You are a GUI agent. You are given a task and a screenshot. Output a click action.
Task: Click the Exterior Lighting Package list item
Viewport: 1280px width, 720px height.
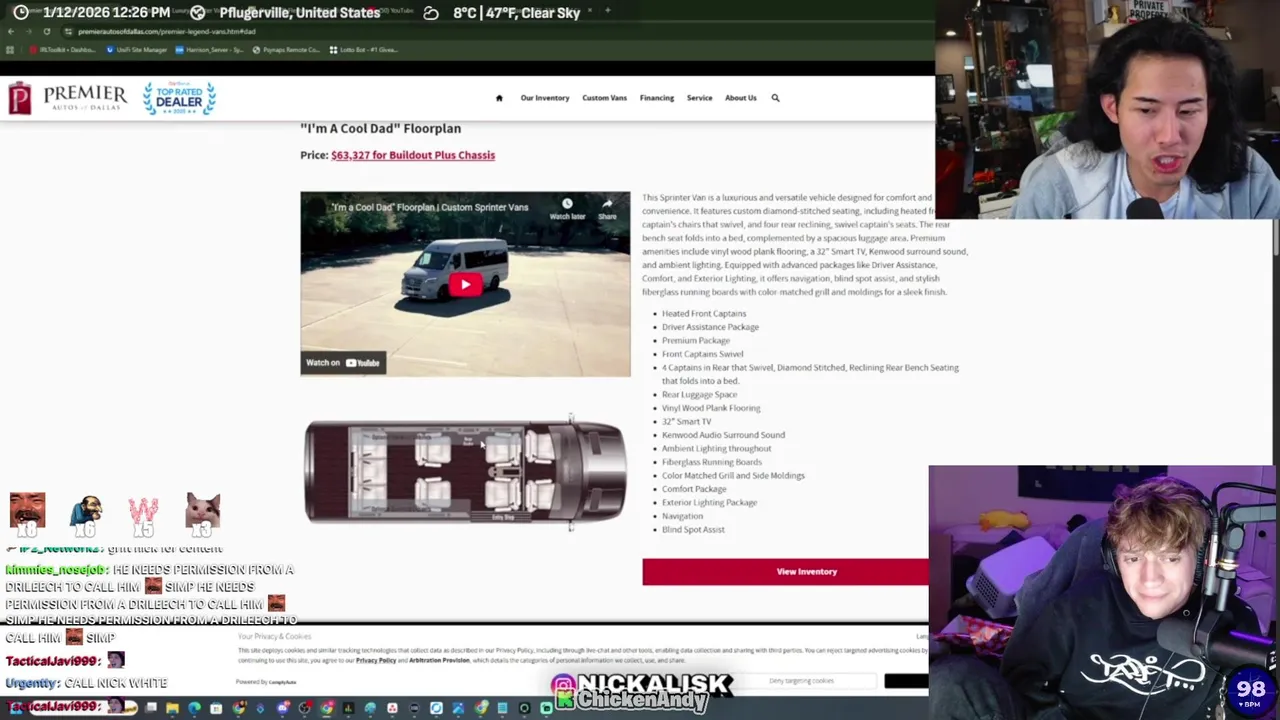[x=709, y=502]
